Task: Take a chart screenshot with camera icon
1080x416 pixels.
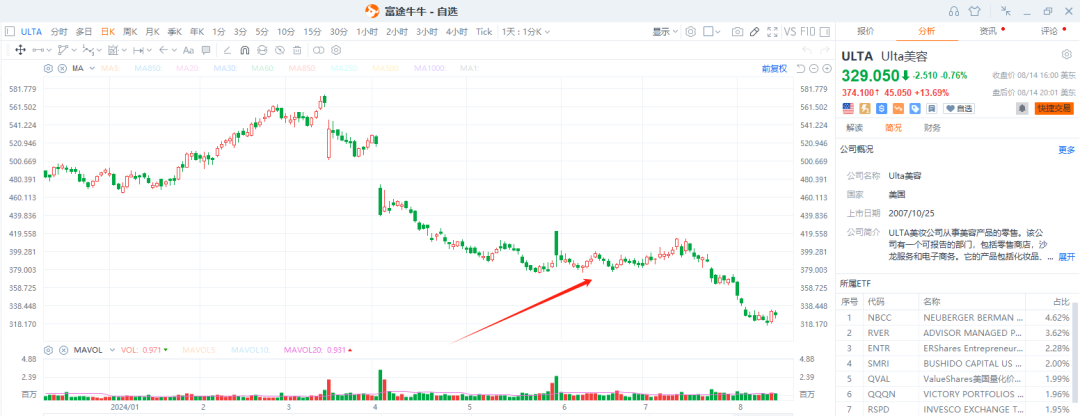Action: pos(738,32)
